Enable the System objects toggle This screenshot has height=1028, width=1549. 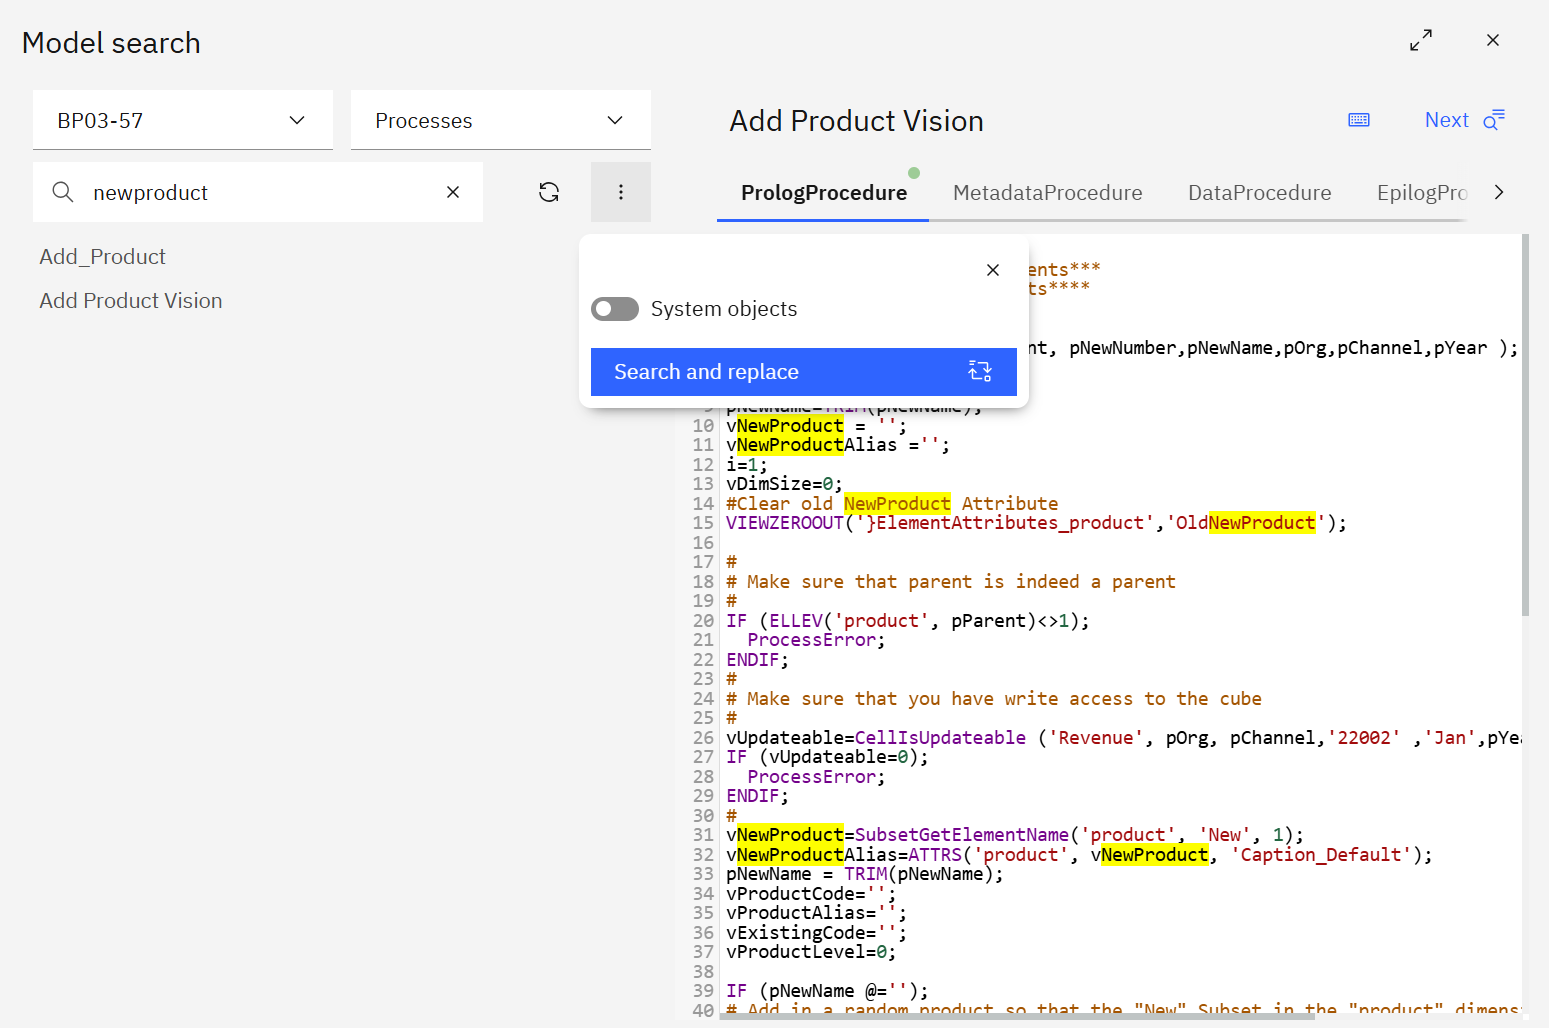(614, 308)
